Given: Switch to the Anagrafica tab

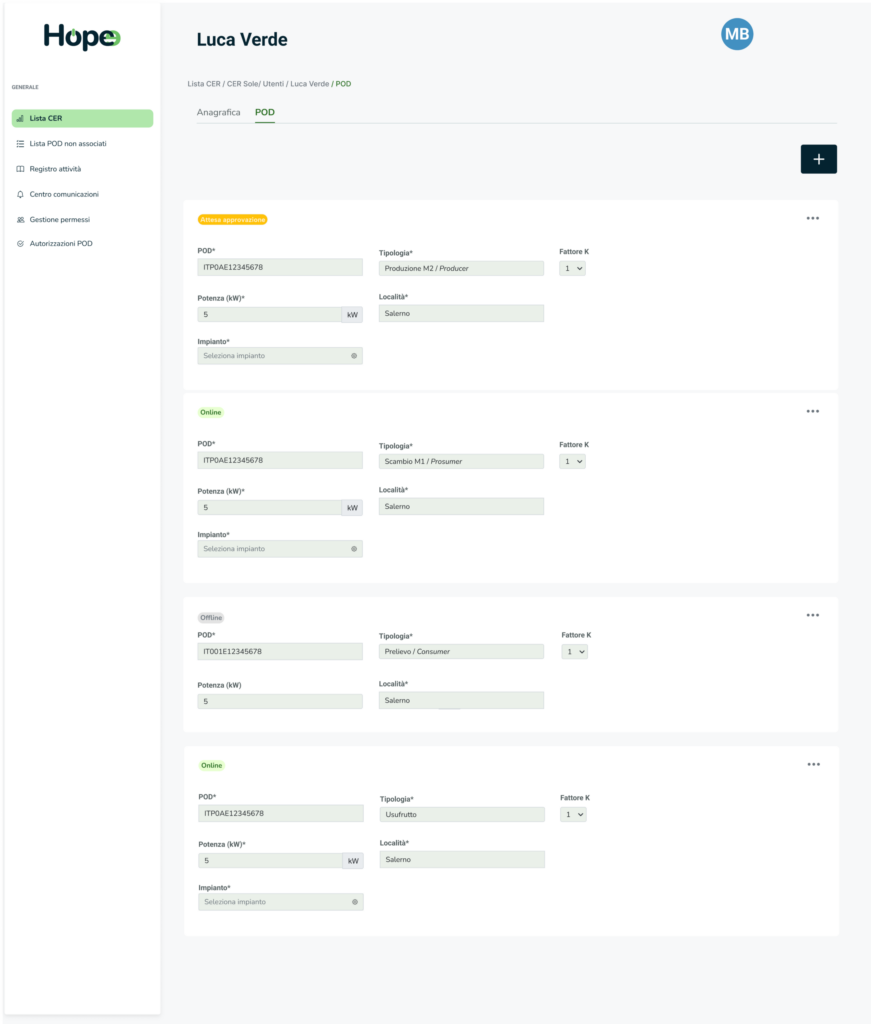Looking at the screenshot, I should pos(218,112).
